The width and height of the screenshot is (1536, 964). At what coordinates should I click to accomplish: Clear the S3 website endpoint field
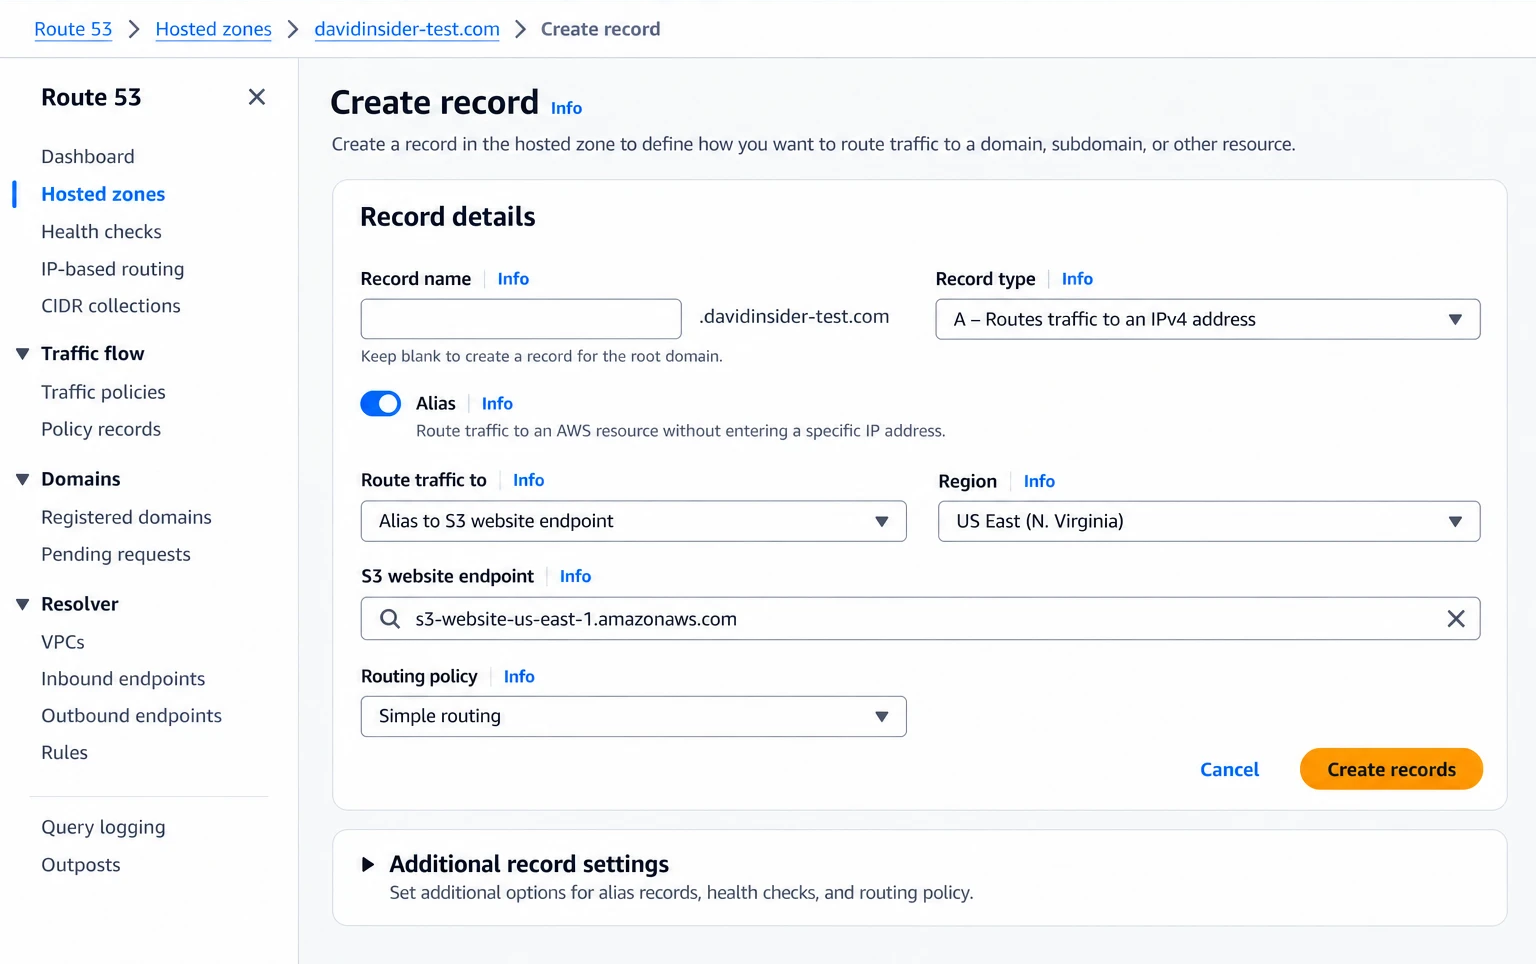click(x=1456, y=619)
